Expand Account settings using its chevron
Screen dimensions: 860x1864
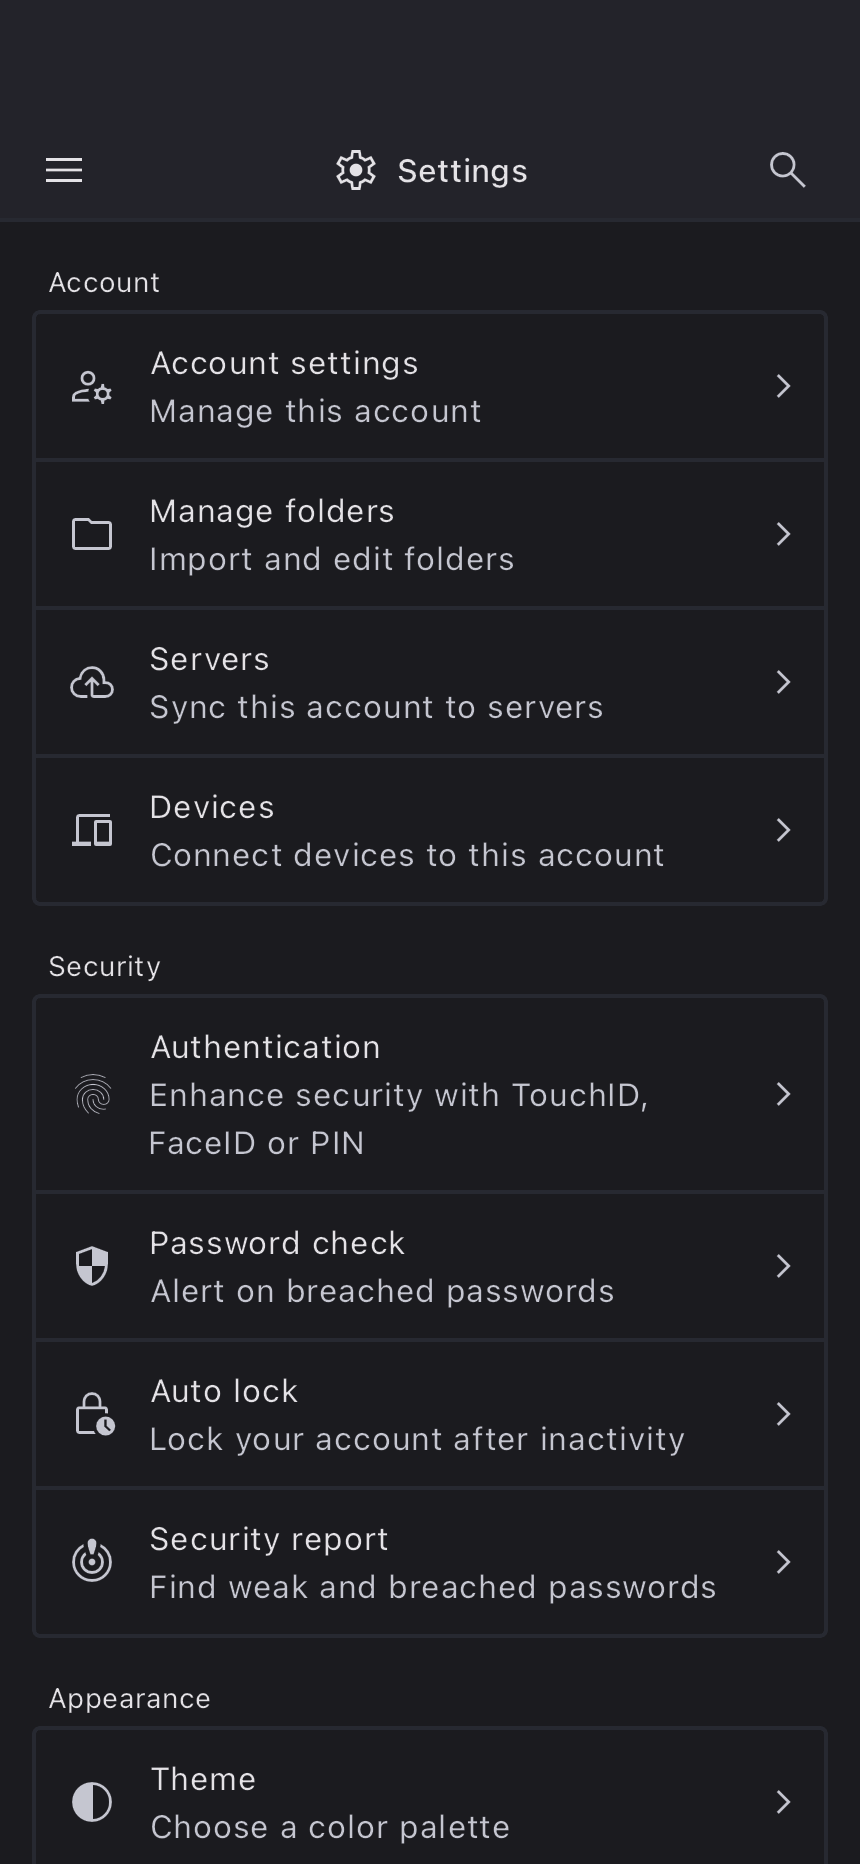(783, 386)
